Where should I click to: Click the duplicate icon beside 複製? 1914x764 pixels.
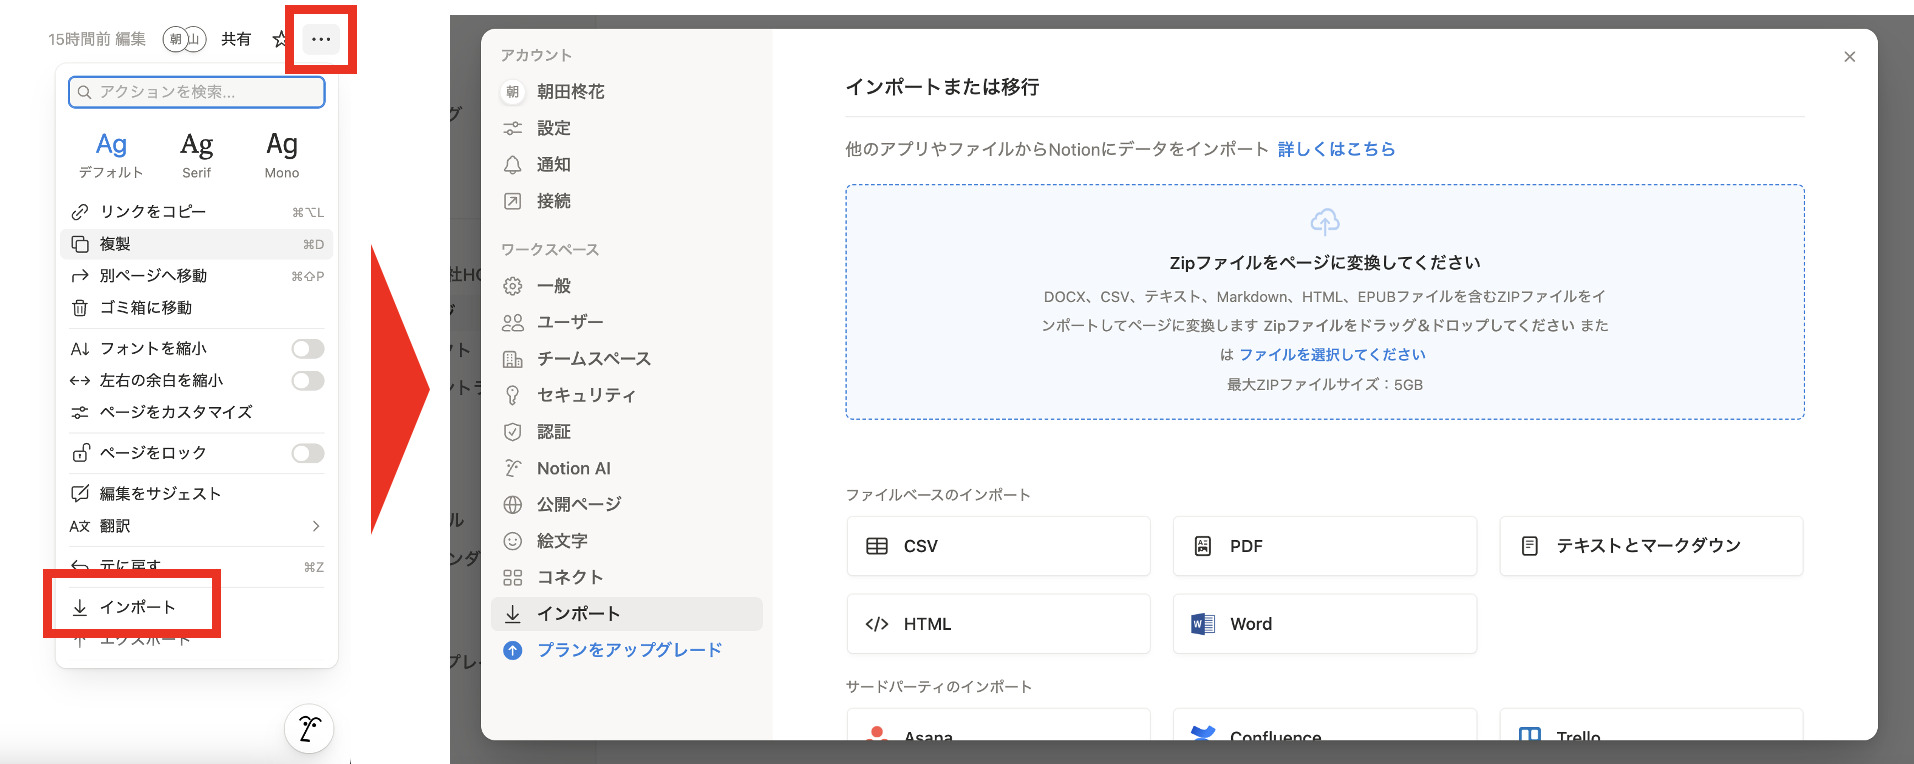tap(80, 244)
